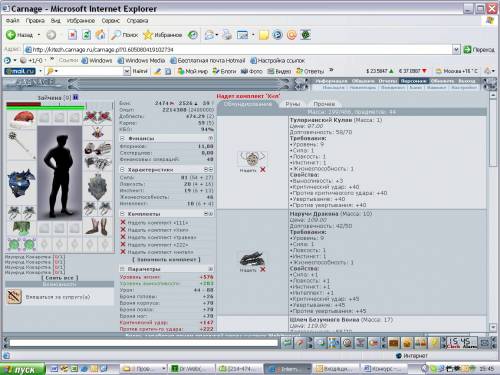Click the browser address URL field
Image resolution: width=500 pixels, height=375 pixels.
click(238, 50)
